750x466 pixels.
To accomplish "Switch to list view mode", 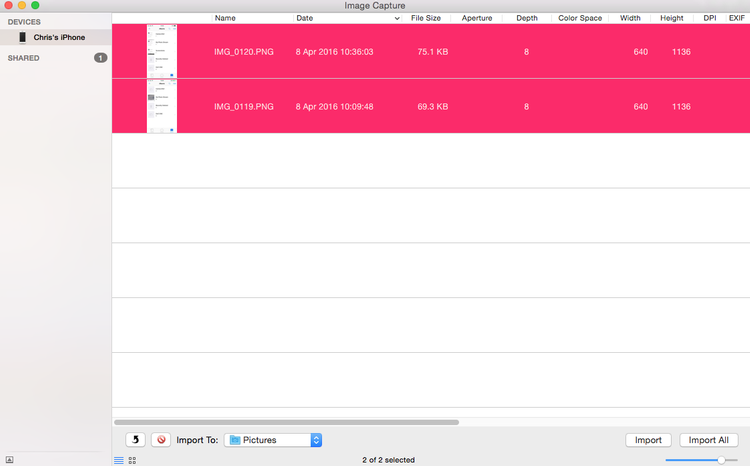I will tap(119, 460).
